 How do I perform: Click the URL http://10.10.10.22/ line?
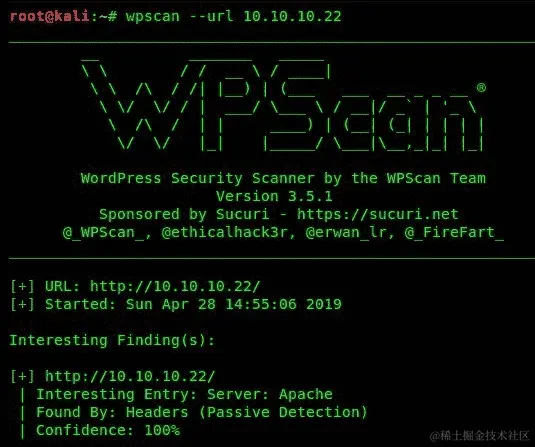pos(153,286)
